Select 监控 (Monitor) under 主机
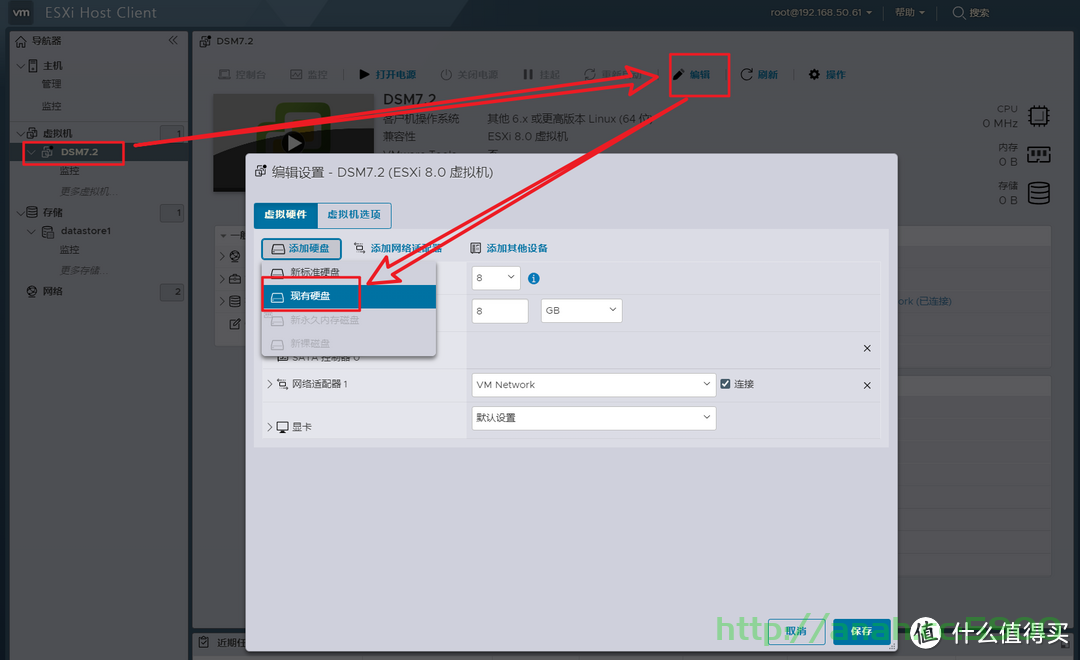This screenshot has width=1080, height=660. [51, 106]
